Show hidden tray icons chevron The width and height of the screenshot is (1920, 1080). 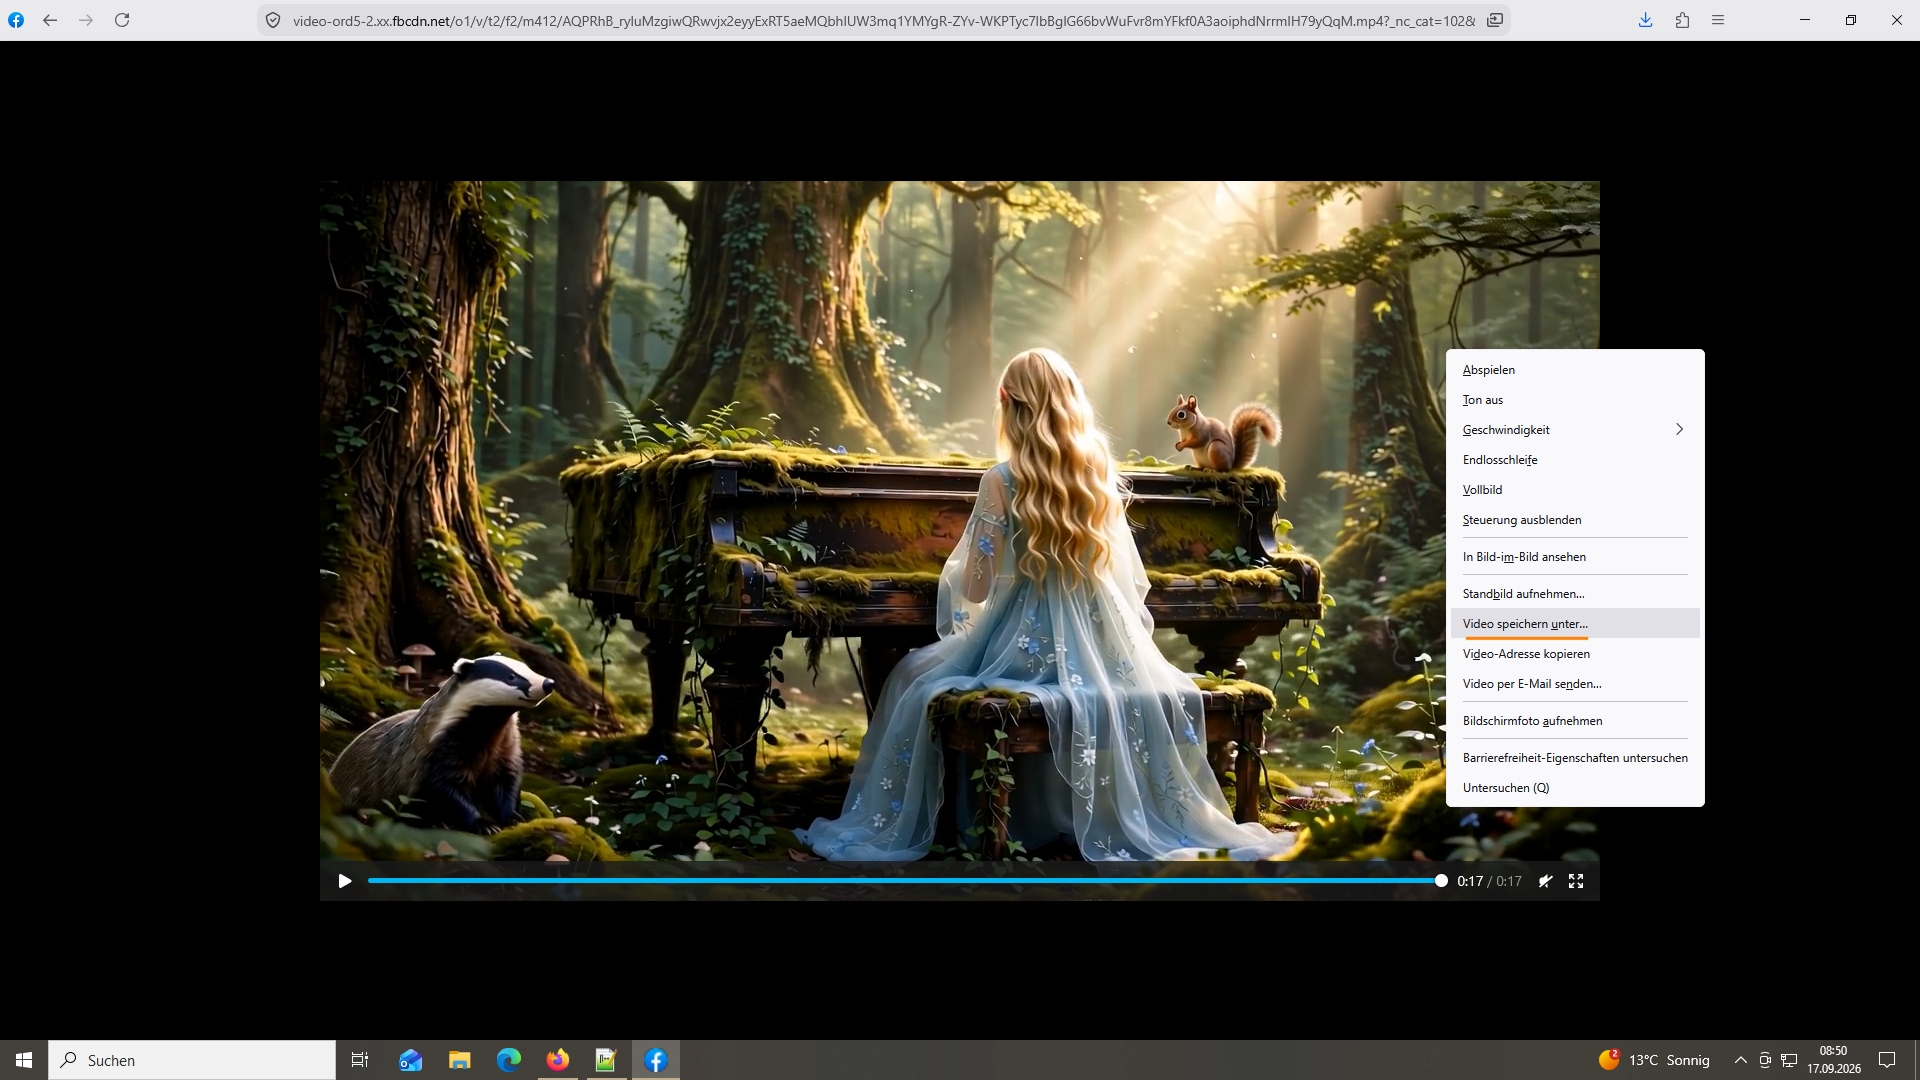pos(1740,1060)
